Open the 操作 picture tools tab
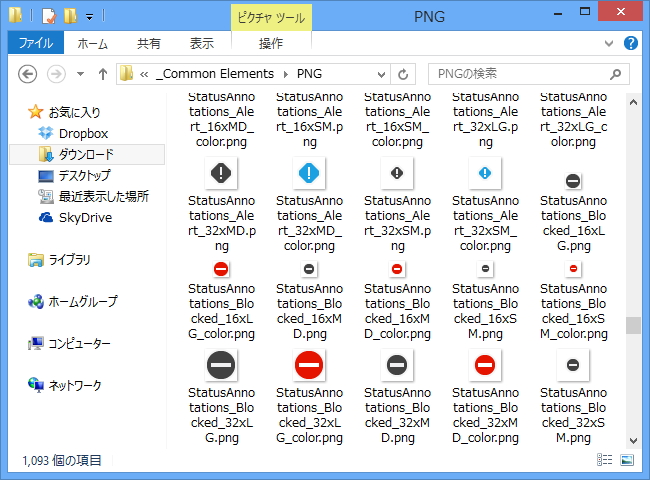Image resolution: width=650 pixels, height=480 pixels. click(x=271, y=43)
